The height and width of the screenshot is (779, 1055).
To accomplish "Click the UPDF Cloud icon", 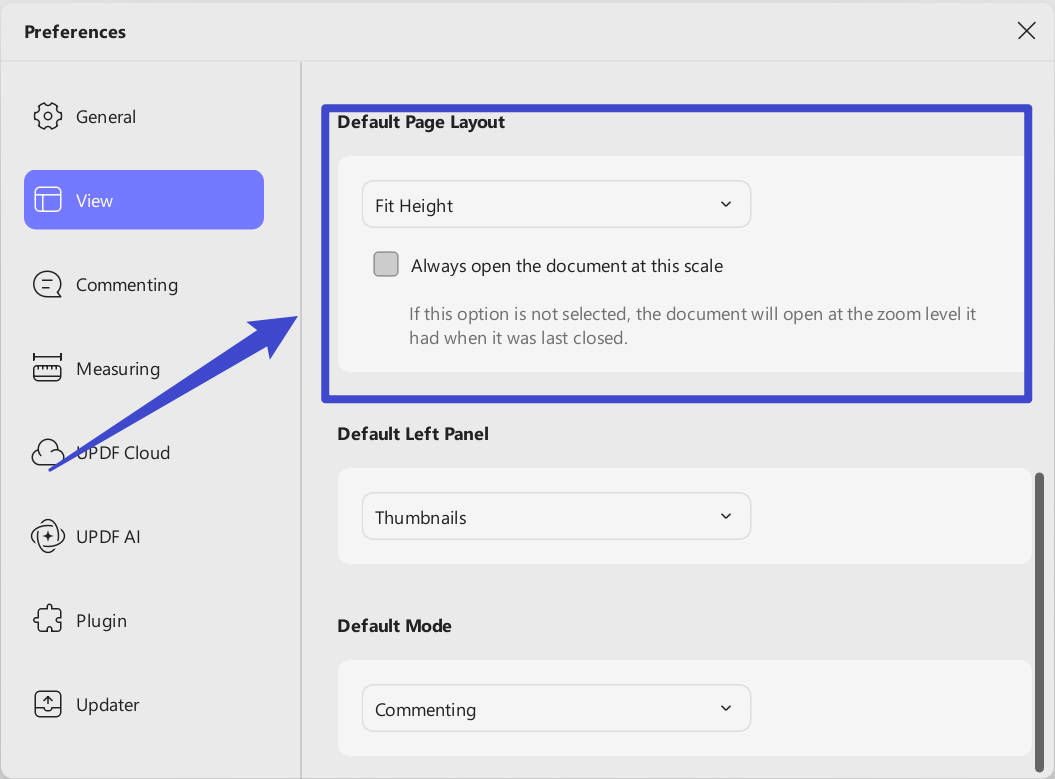I will click(48, 453).
